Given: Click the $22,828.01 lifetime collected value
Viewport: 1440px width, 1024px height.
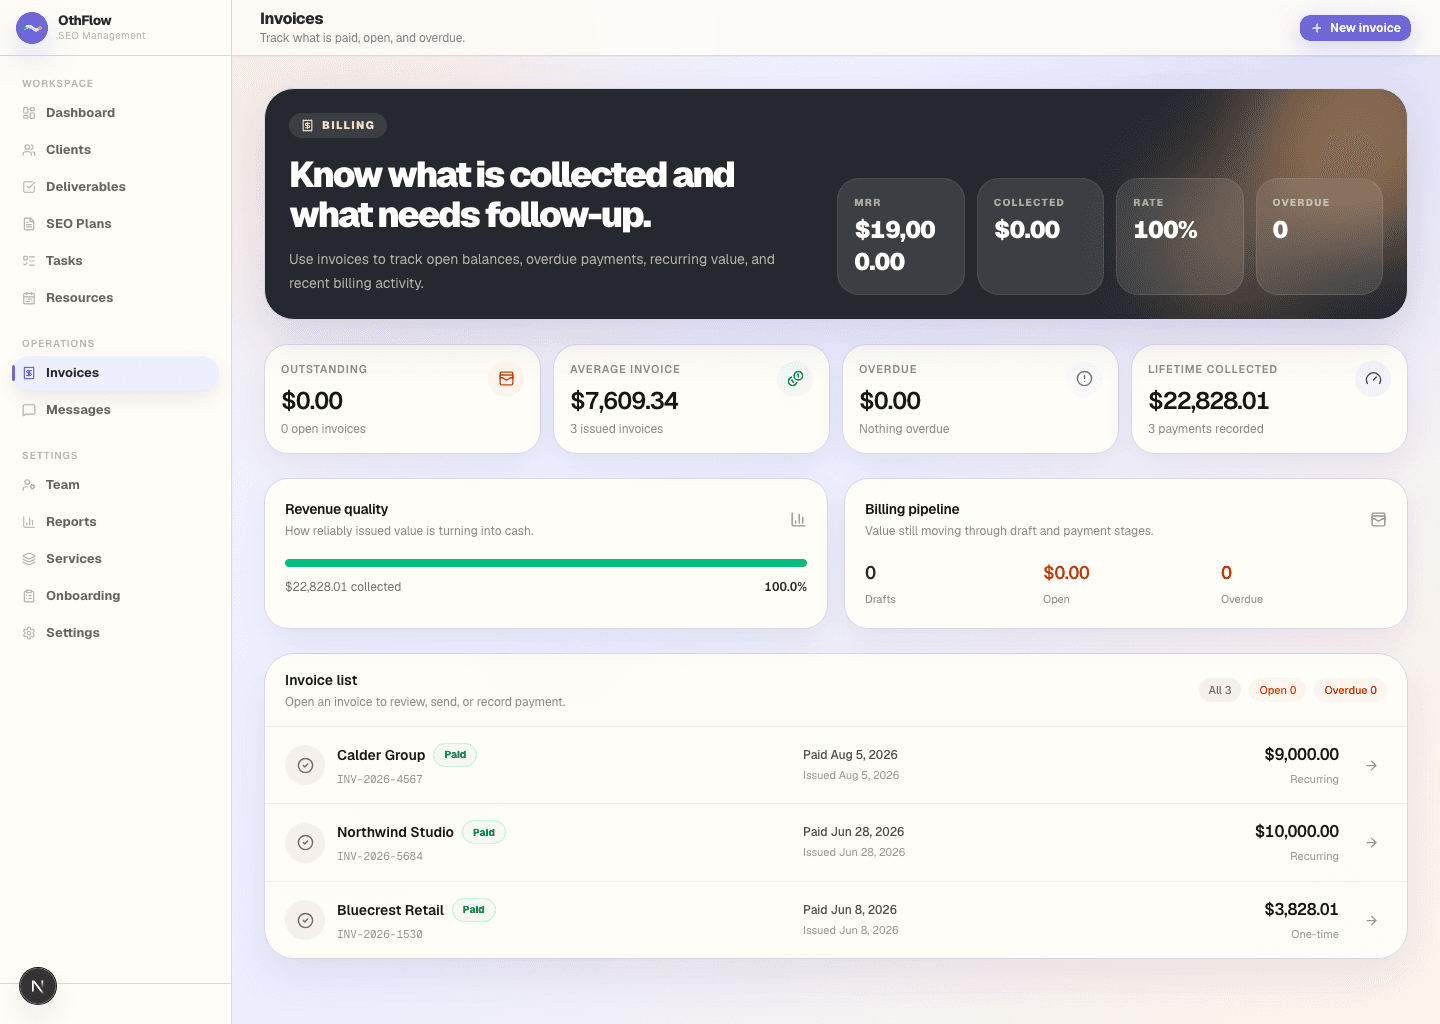Looking at the screenshot, I should click(x=1209, y=401).
